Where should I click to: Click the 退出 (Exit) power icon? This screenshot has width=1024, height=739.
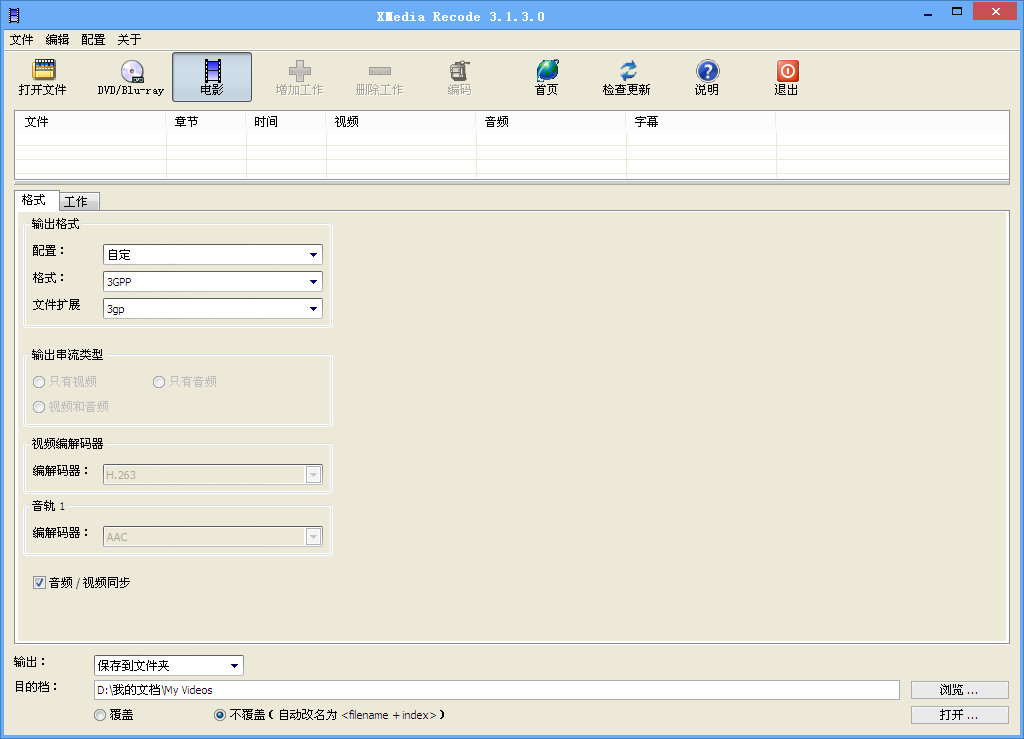787,71
